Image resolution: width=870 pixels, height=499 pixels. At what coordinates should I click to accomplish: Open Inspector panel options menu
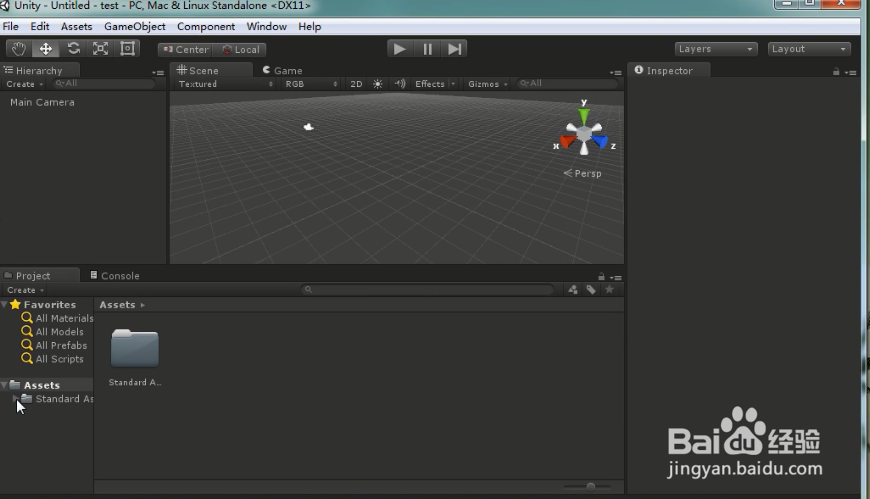(851, 72)
